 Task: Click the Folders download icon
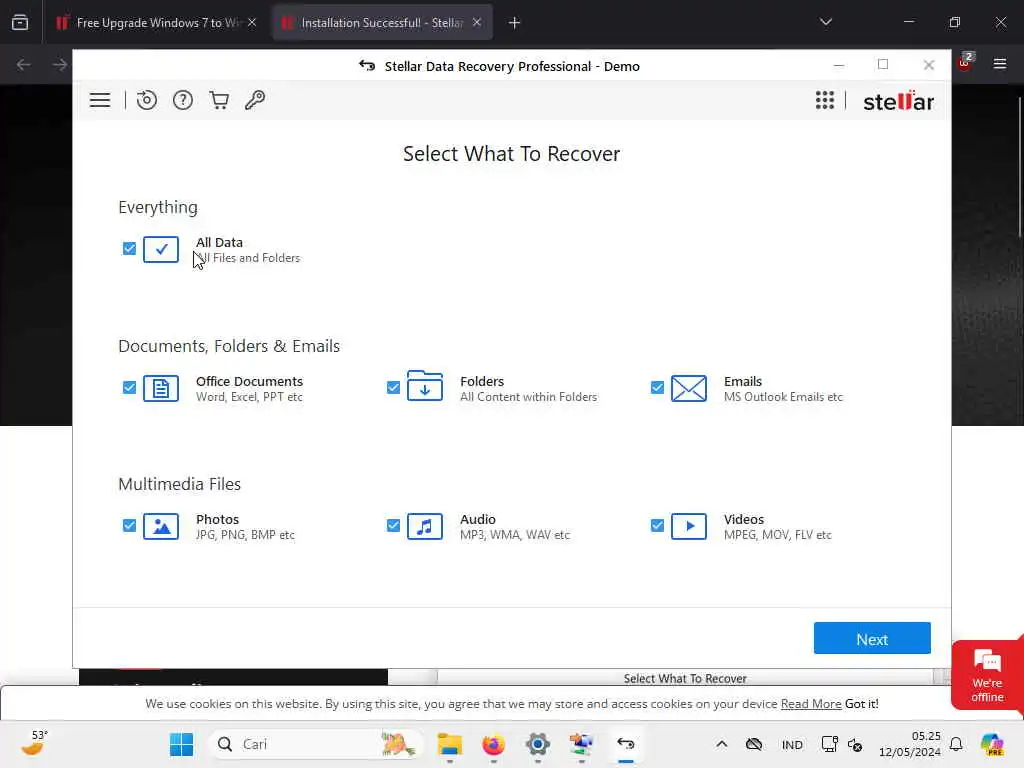[x=424, y=386]
